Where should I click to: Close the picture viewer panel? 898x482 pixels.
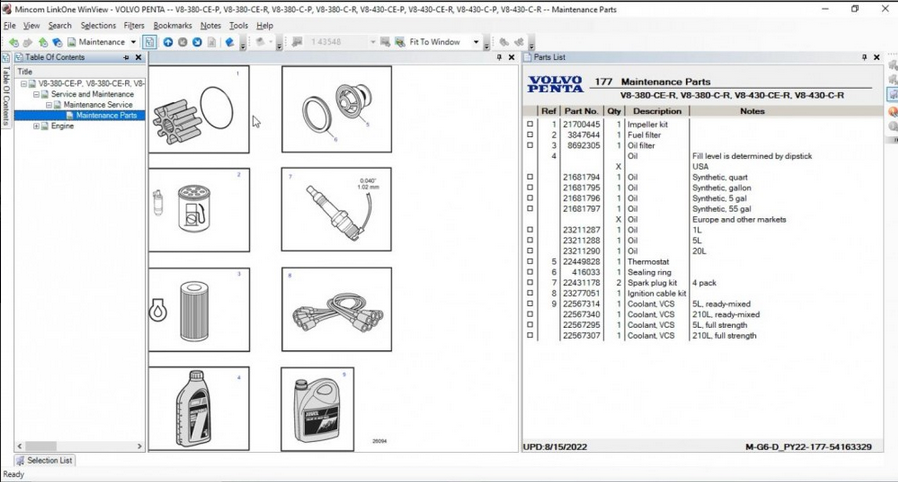pos(511,57)
